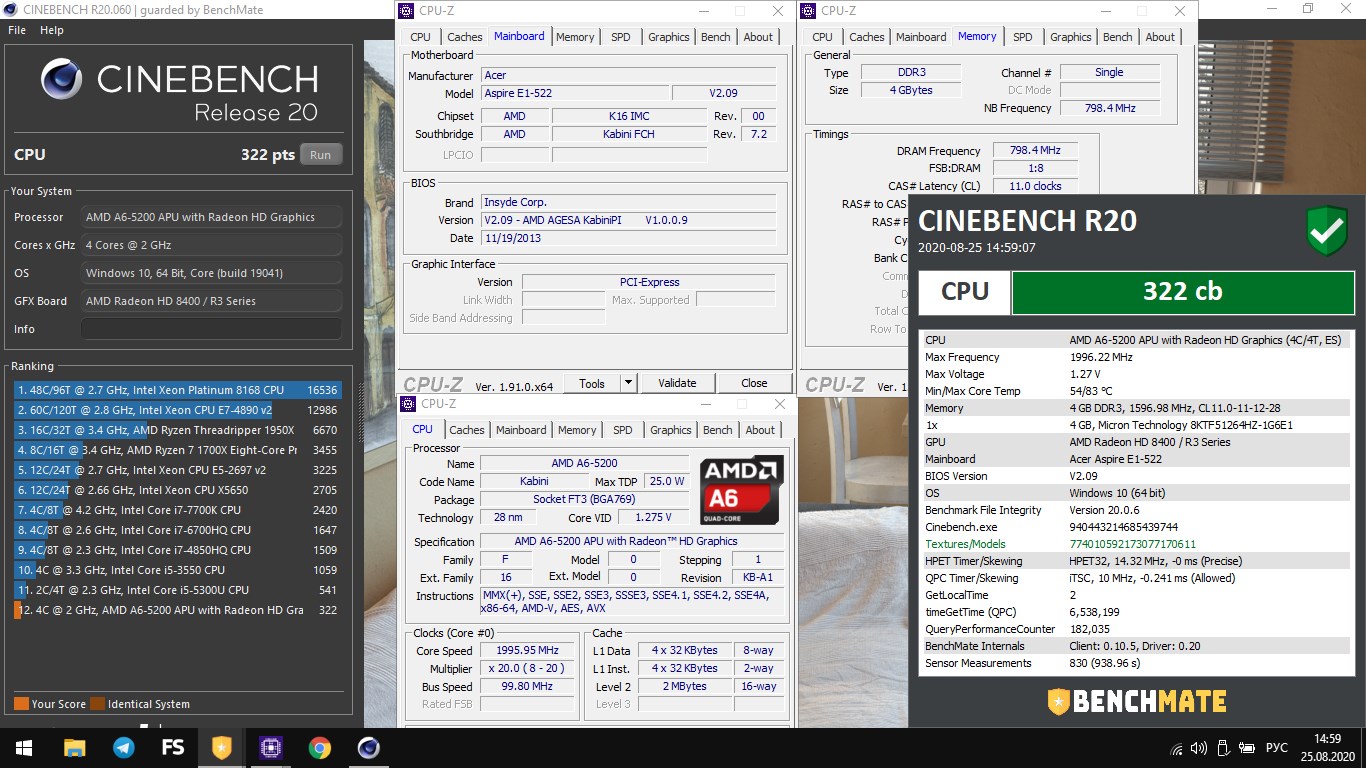Open Cinebench icon on taskbar
The height and width of the screenshot is (768, 1366).
coord(369,747)
